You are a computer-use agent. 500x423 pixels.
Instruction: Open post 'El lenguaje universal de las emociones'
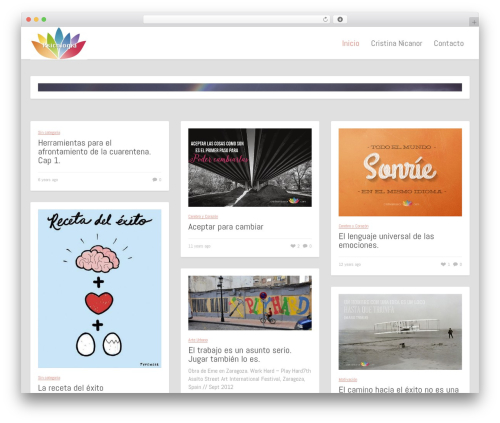386,241
